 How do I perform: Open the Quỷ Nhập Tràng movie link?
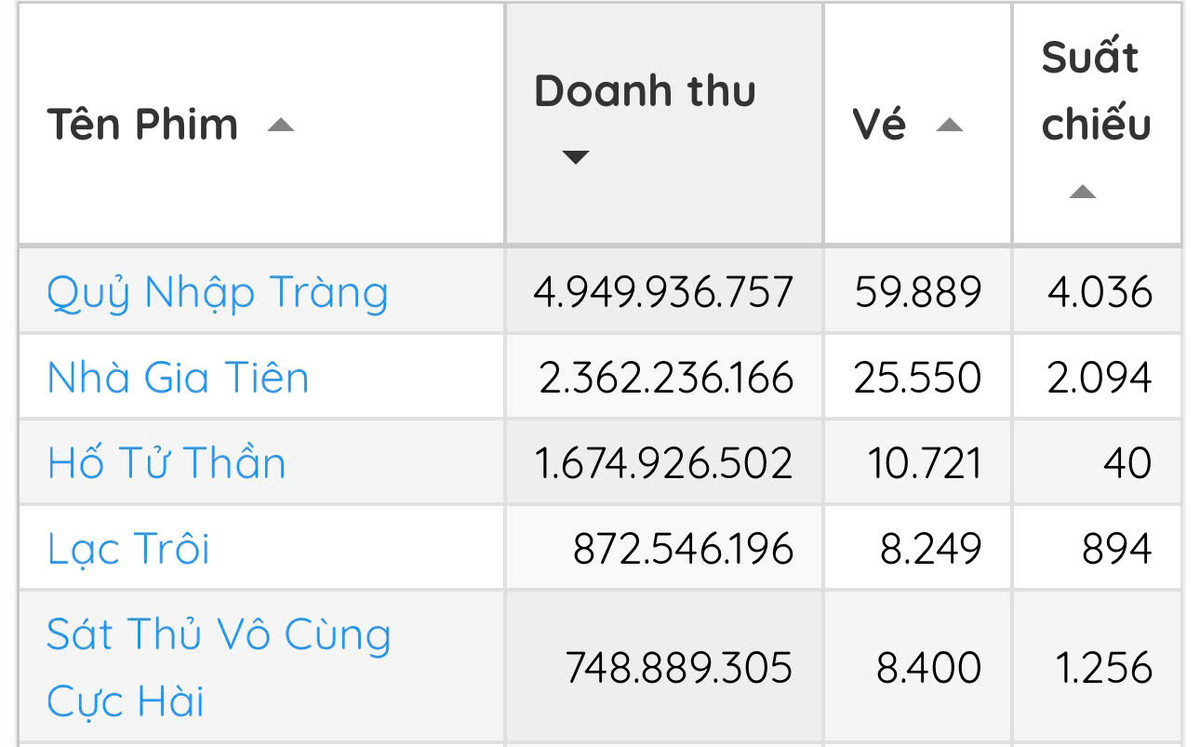[x=217, y=293]
